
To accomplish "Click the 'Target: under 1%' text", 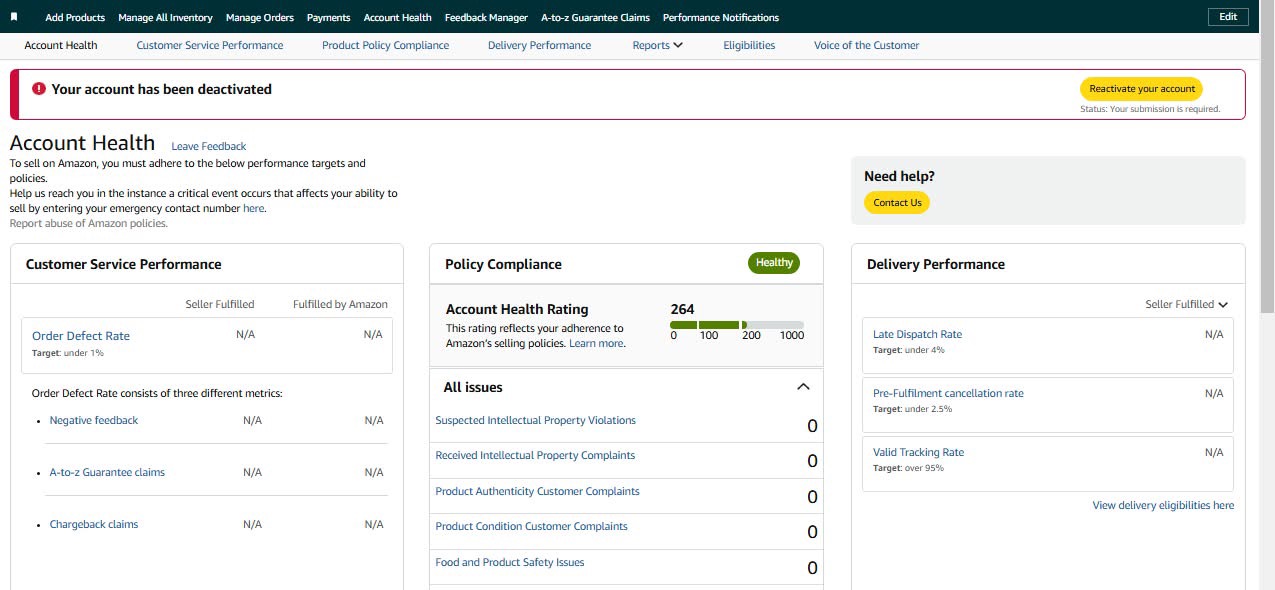I will click(68, 353).
